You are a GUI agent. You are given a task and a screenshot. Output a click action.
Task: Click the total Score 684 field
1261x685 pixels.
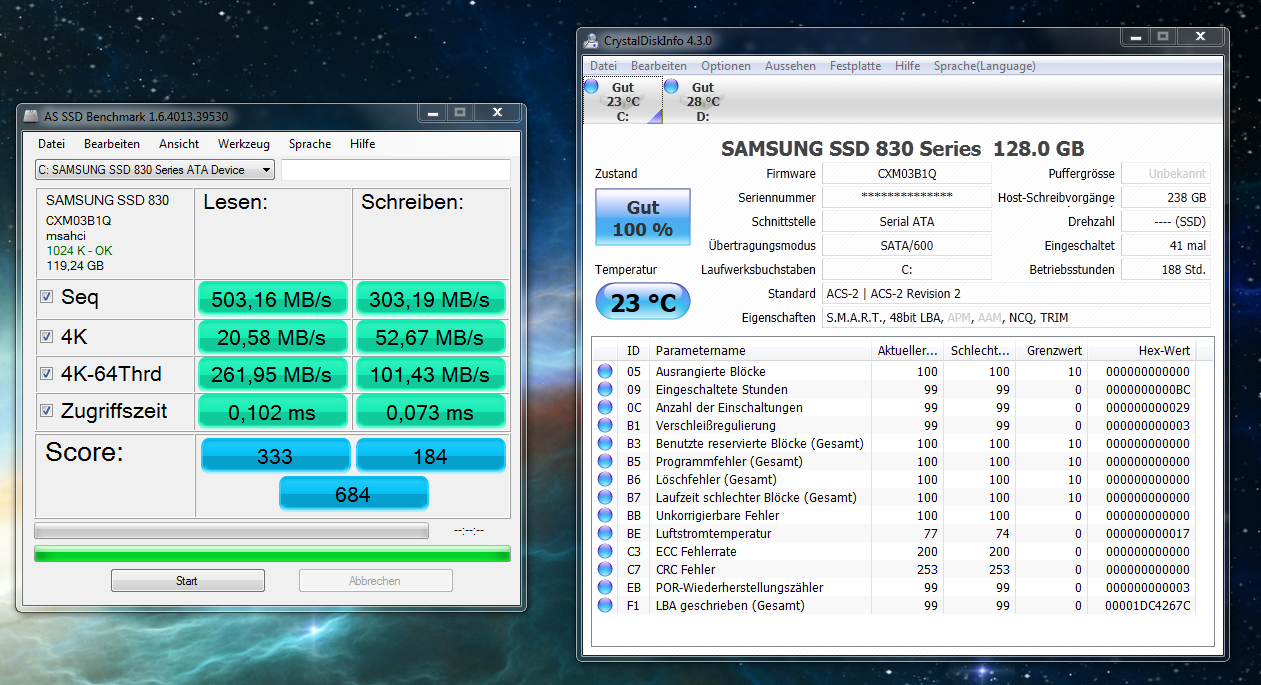pos(353,494)
